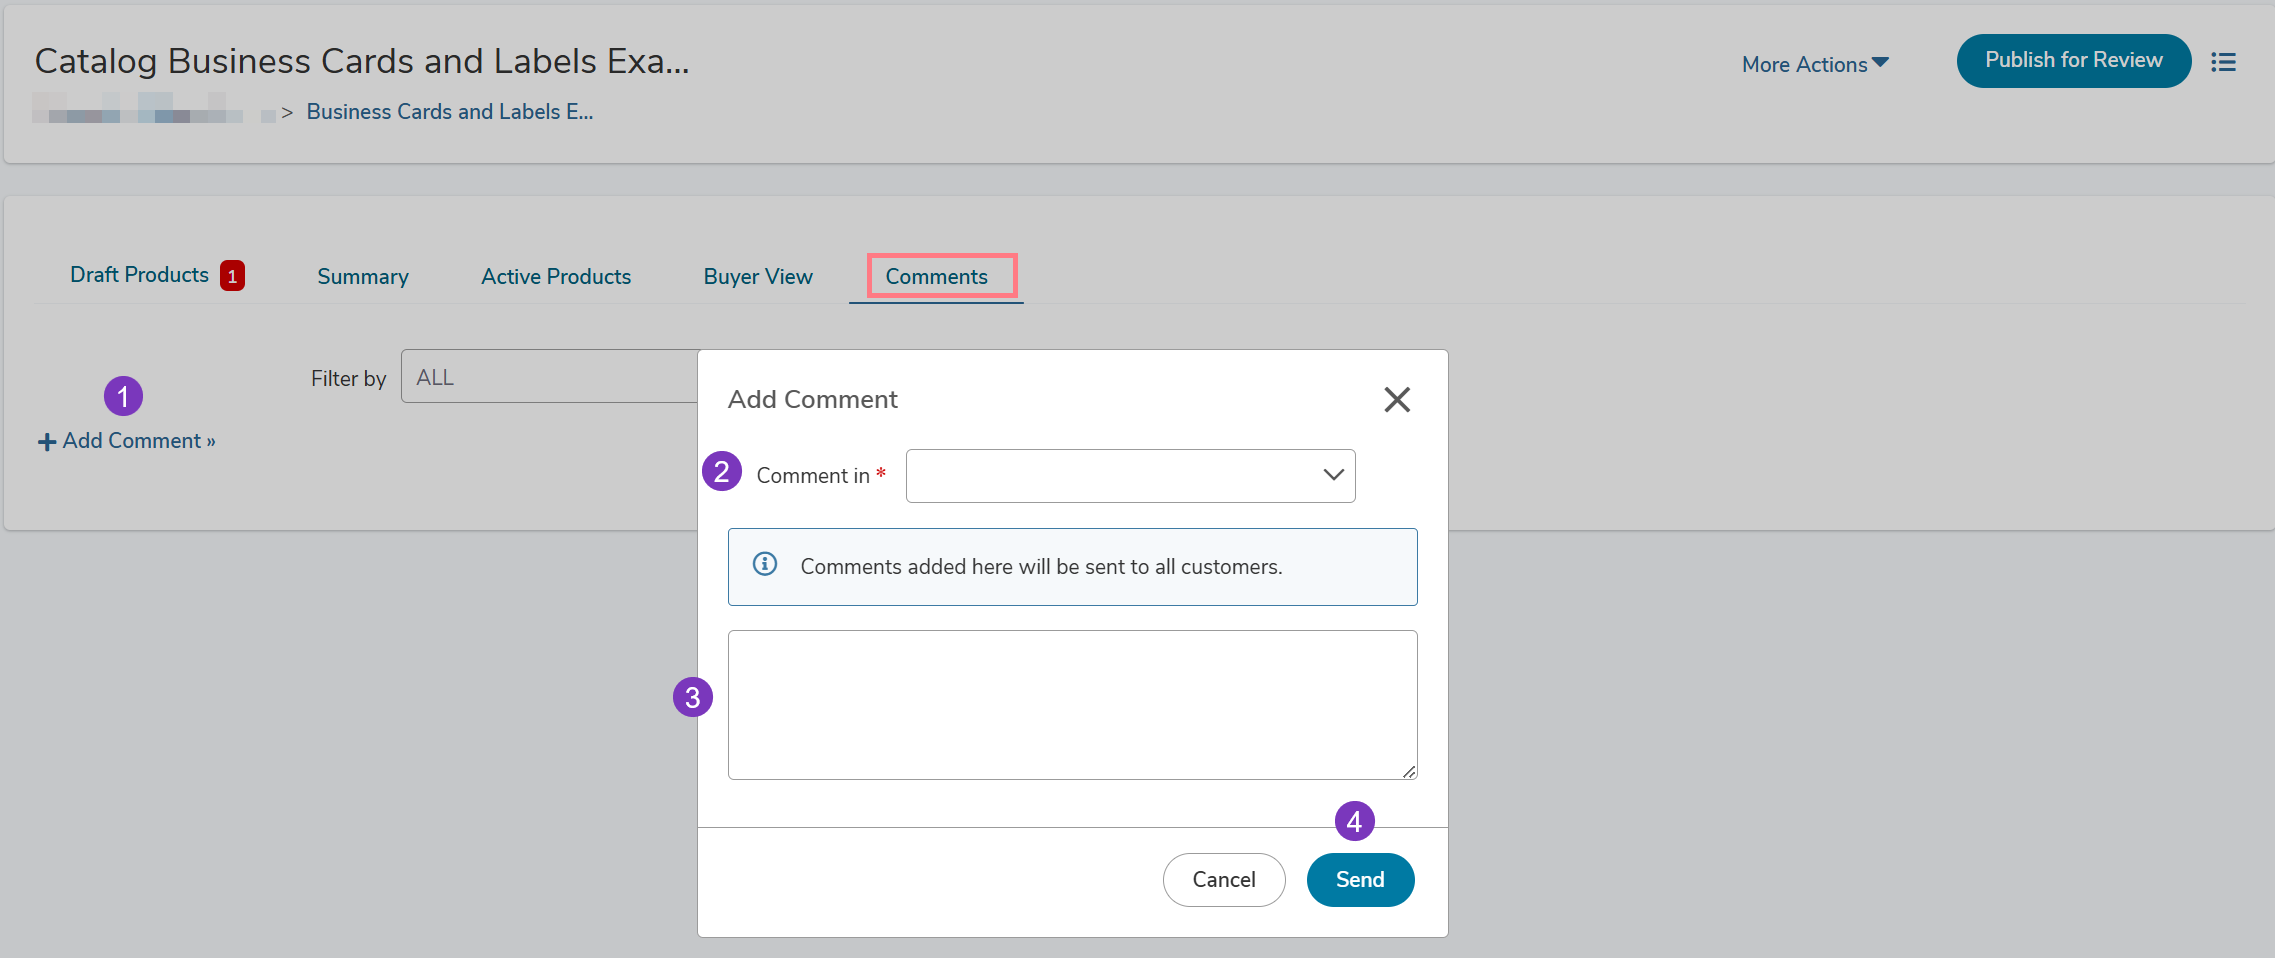Open the Filter by ALL dropdown
This screenshot has height=958, width=2275.
[x=550, y=377]
